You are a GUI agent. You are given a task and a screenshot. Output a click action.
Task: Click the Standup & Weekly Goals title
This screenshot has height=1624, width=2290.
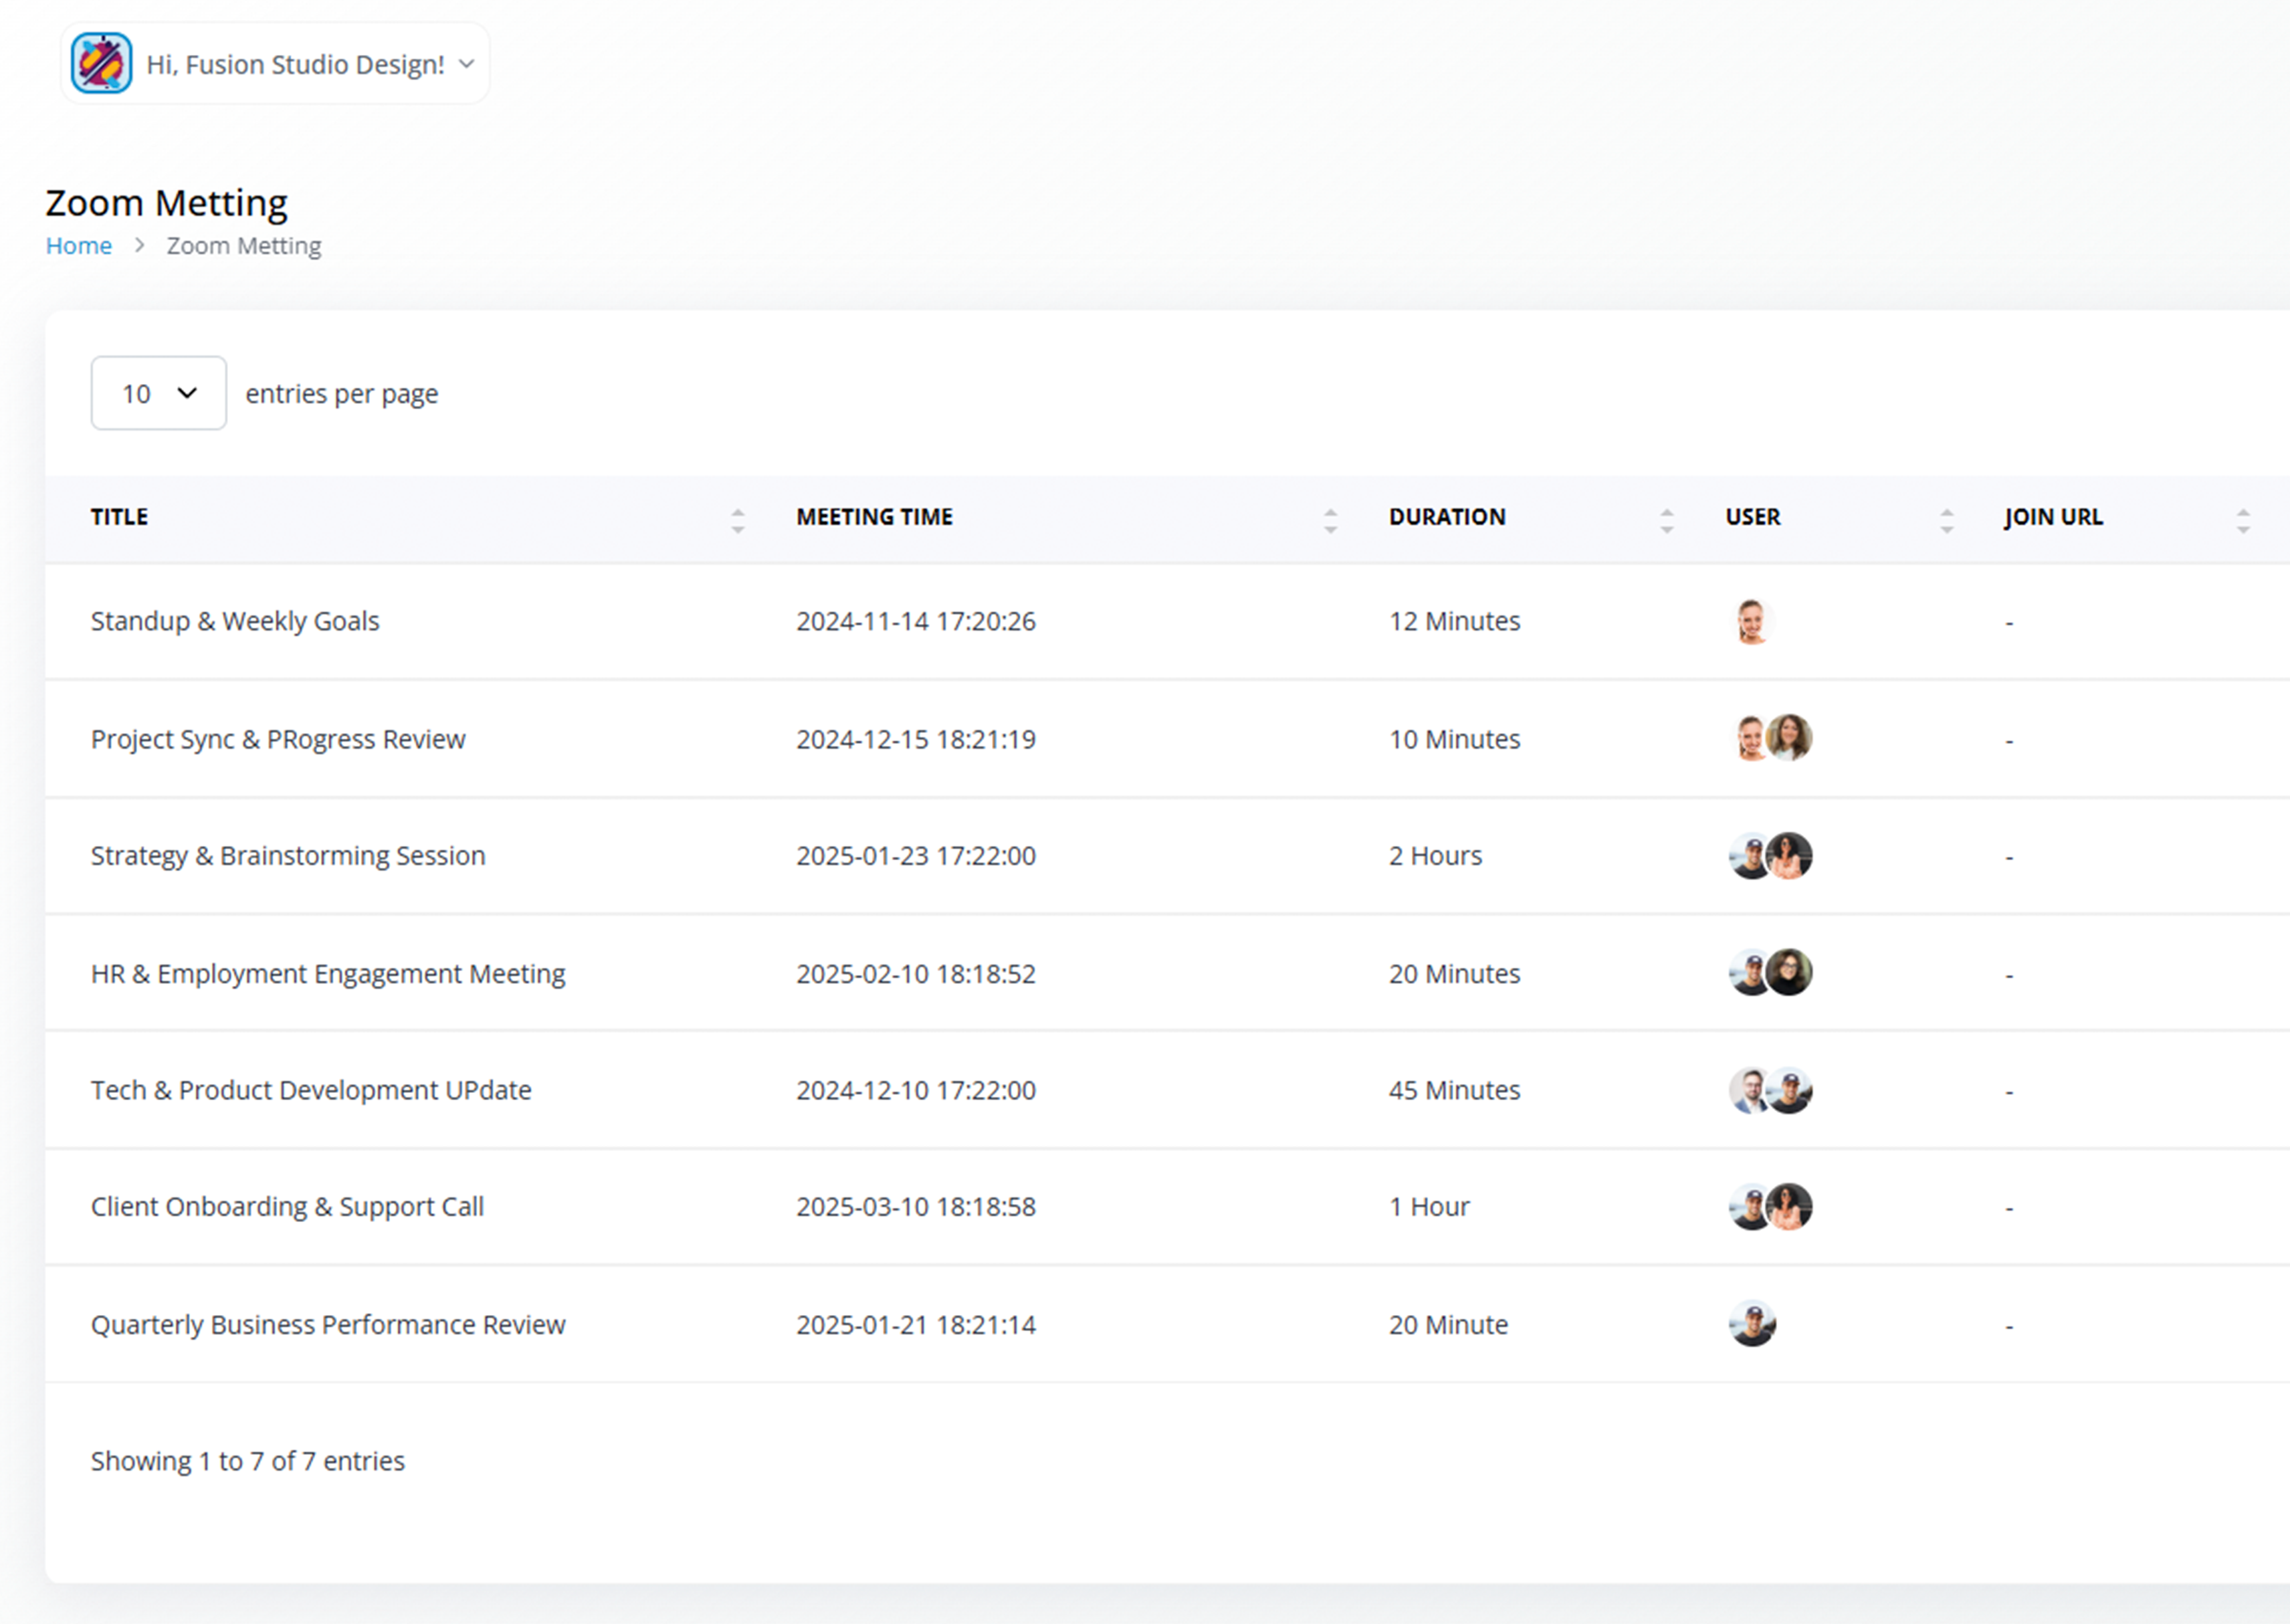(x=235, y=621)
